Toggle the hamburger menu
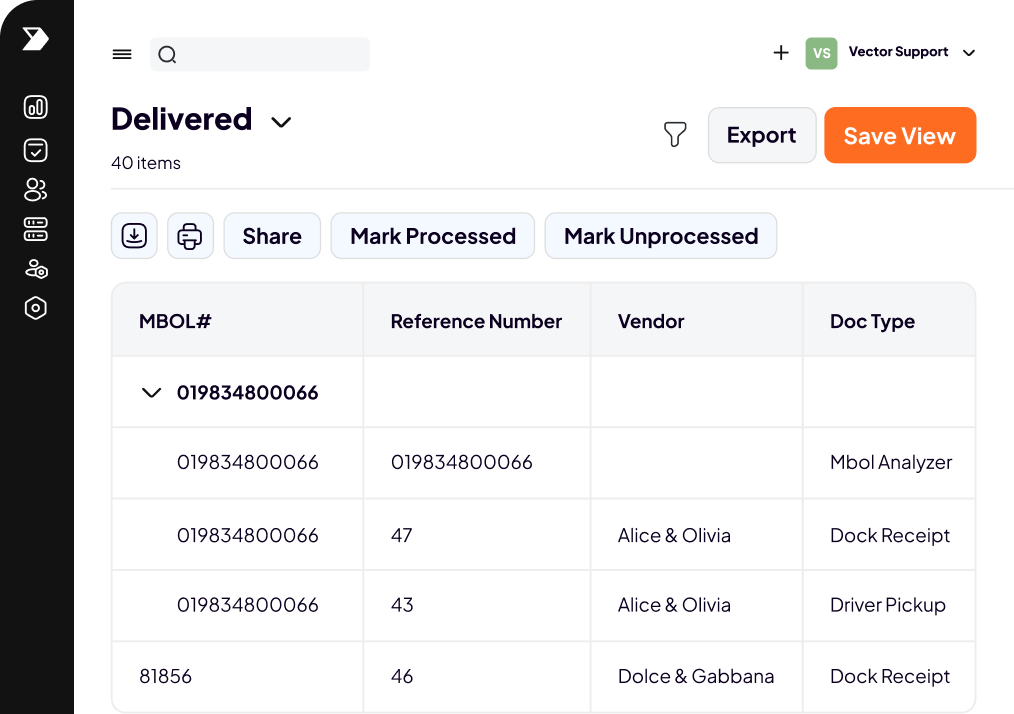 click(x=122, y=55)
